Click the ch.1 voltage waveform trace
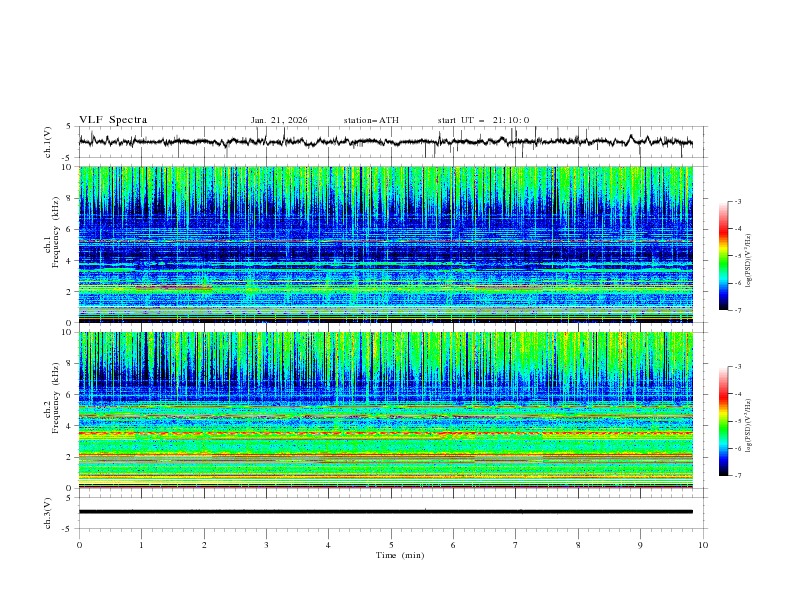The height and width of the screenshot is (612, 792). click(x=385, y=142)
